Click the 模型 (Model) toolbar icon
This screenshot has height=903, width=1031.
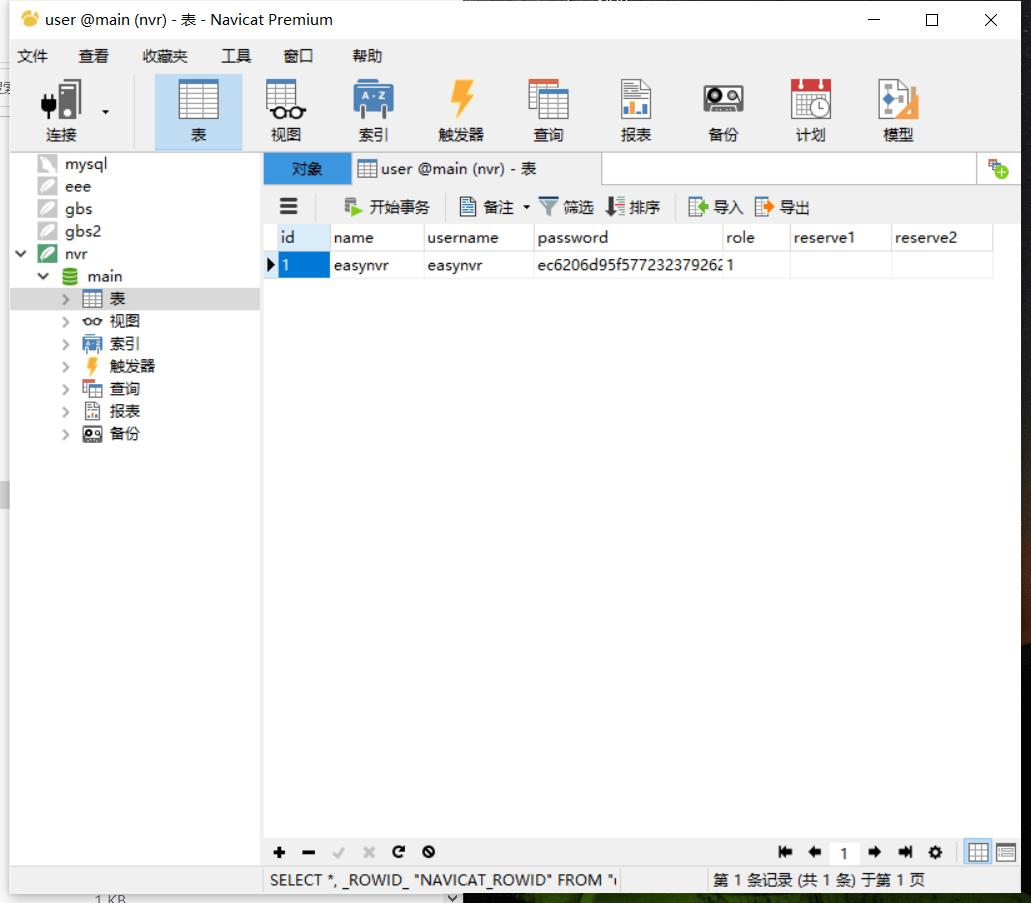click(x=898, y=111)
